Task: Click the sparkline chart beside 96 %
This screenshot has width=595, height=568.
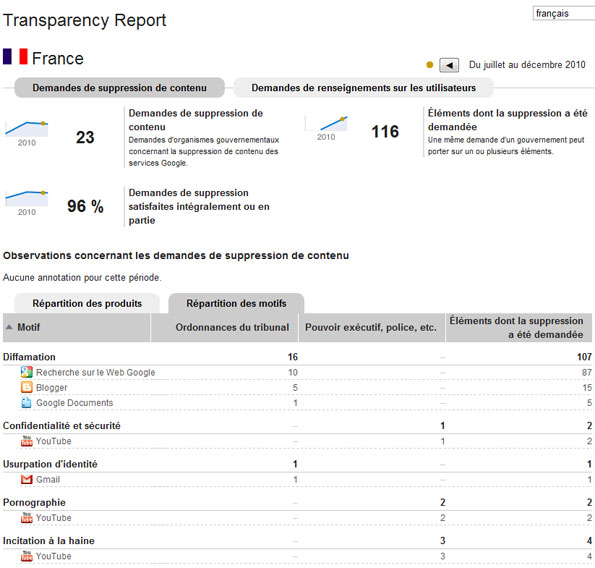Action: pos(27,198)
